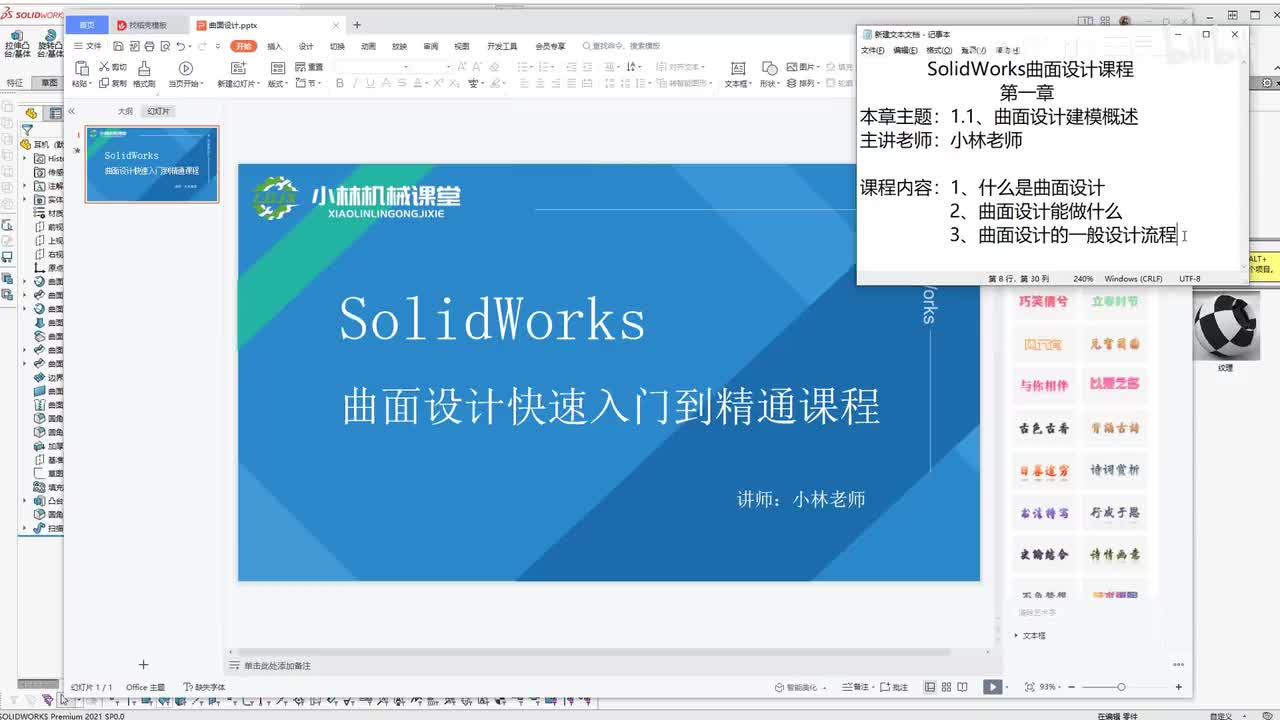
Task: Open the 设计 (Design) ribbon tab
Action: [306, 46]
